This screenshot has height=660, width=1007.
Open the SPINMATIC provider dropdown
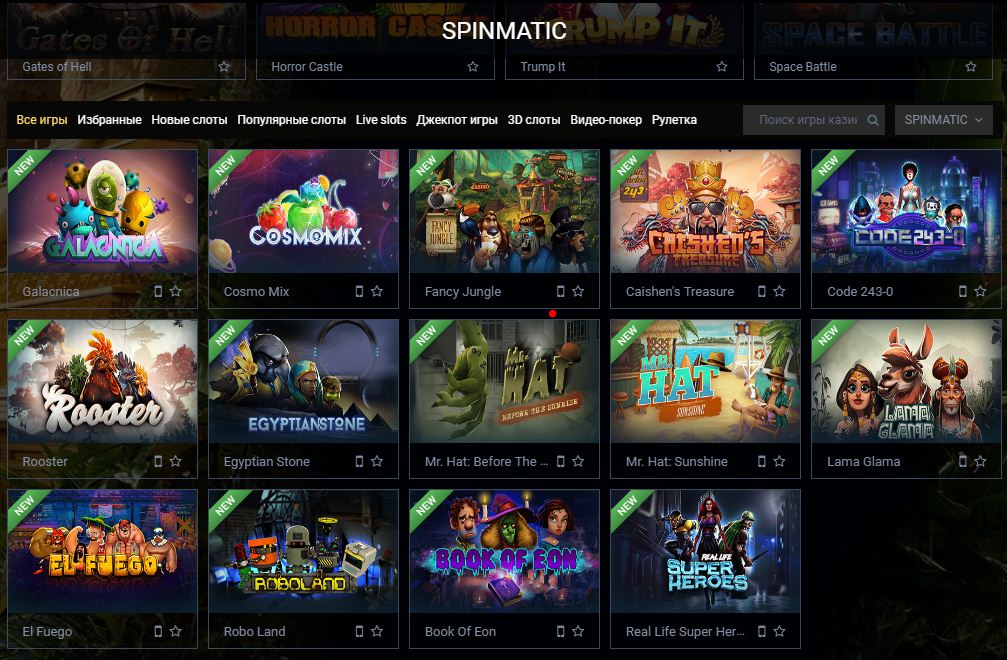click(x=943, y=120)
